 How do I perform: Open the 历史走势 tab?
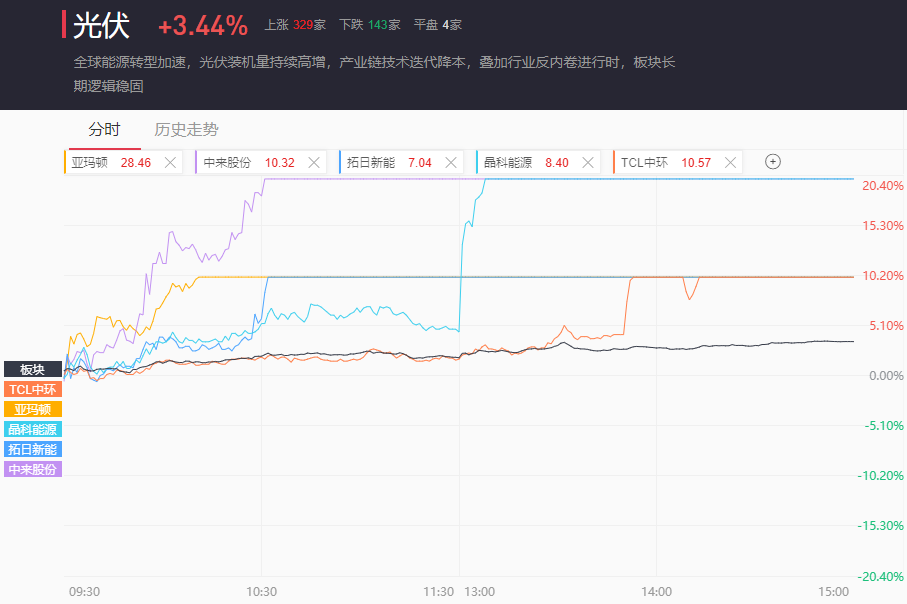(x=186, y=129)
